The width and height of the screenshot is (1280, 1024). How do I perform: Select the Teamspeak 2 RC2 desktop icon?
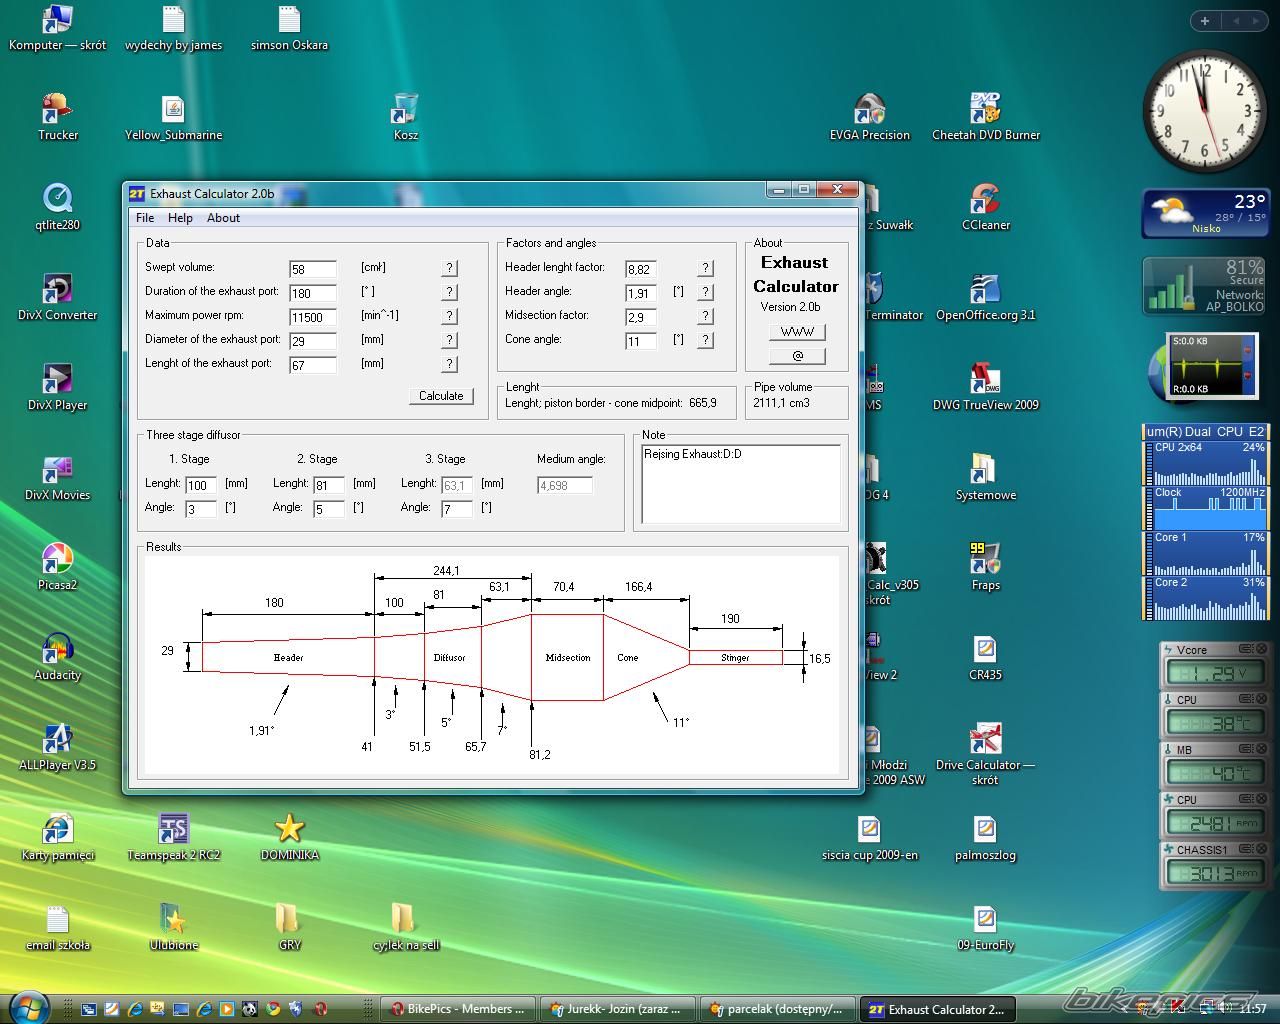coord(174,836)
